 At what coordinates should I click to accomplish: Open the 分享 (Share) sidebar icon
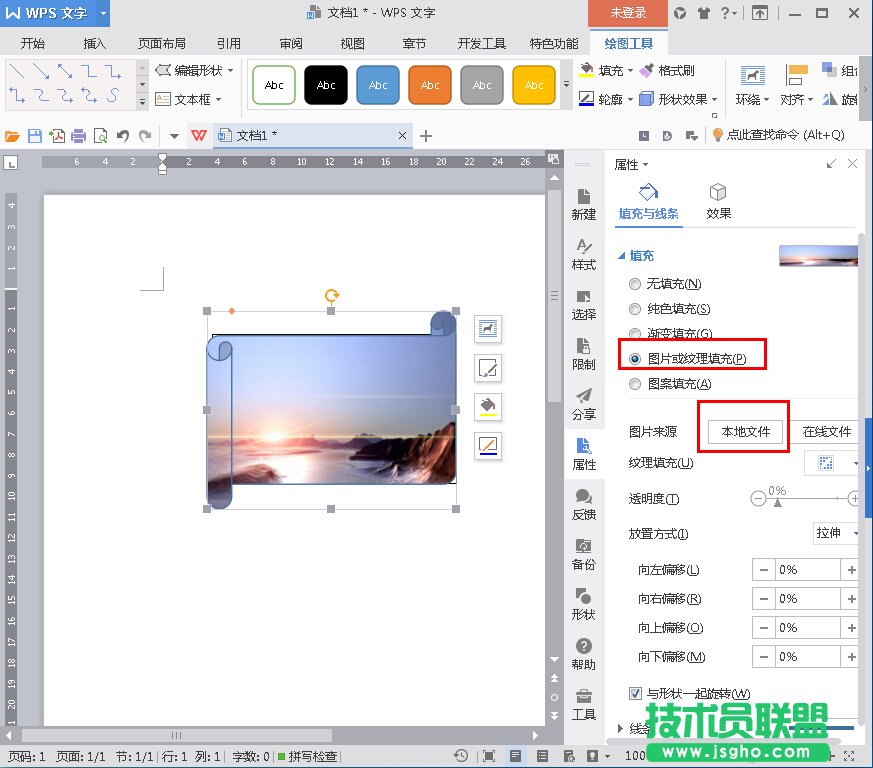pos(584,404)
